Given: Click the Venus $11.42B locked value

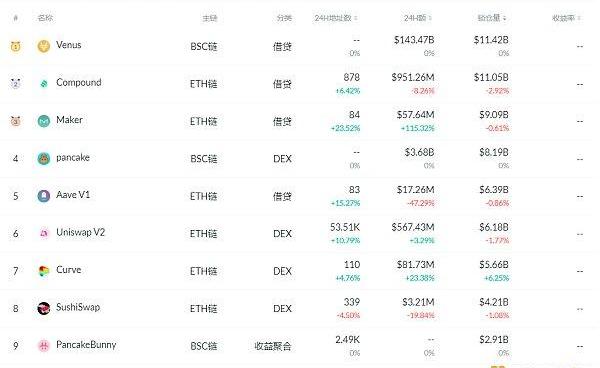Looking at the screenshot, I should click(x=491, y=40).
